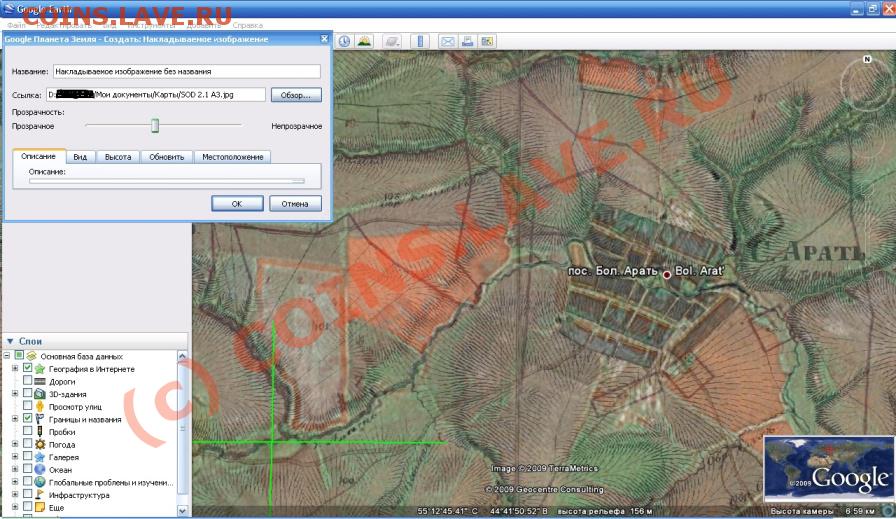Click the north compass N indicator

(867, 59)
